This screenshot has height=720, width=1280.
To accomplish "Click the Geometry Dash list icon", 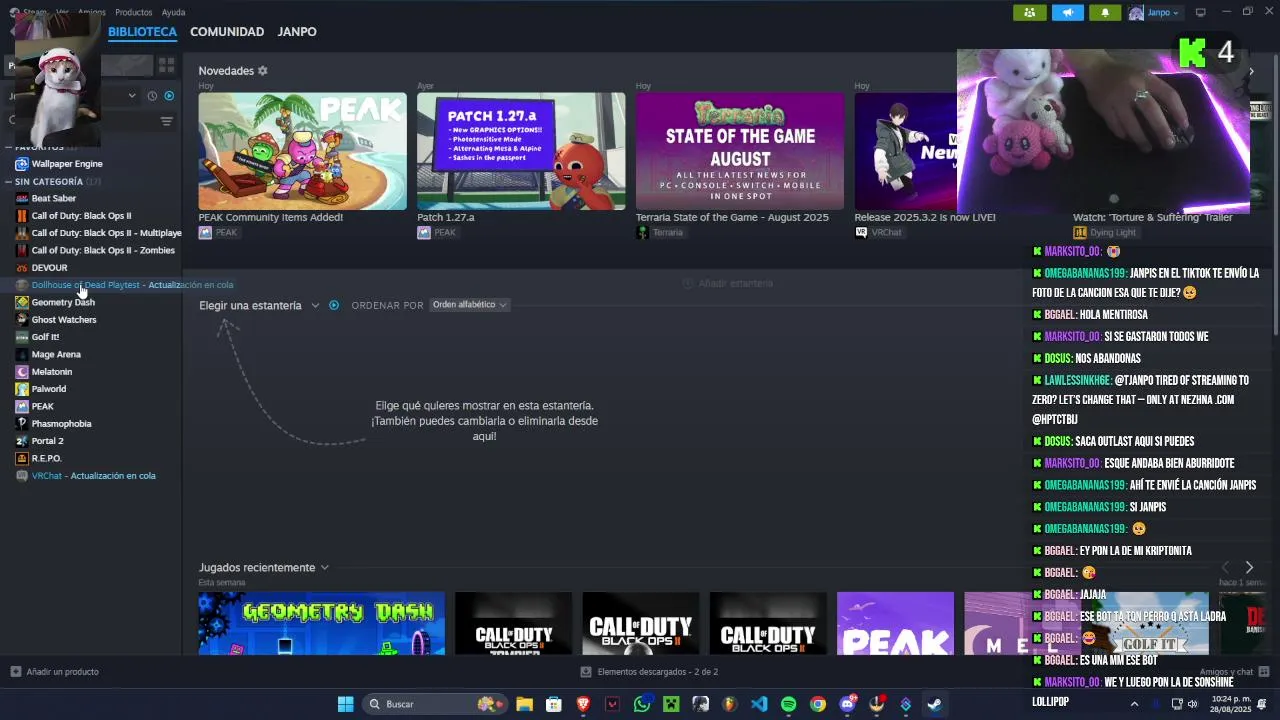I will [22, 302].
